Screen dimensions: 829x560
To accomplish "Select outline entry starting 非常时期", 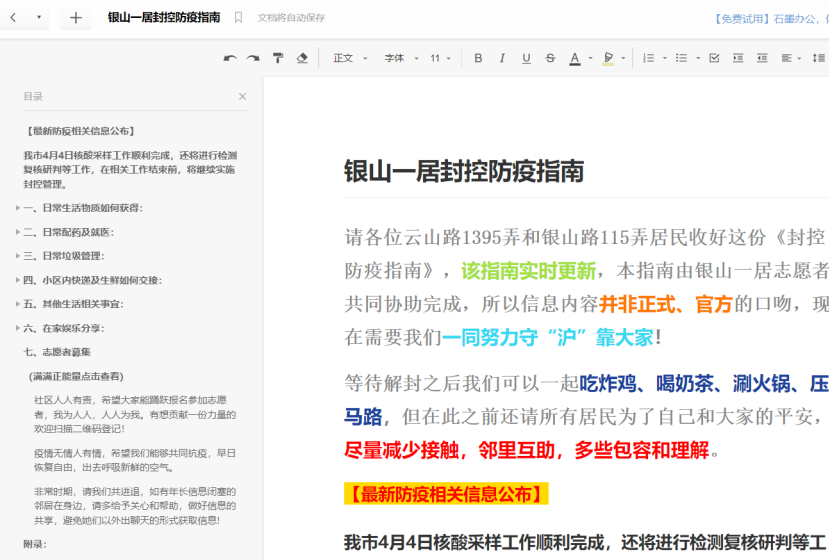I will (135, 506).
